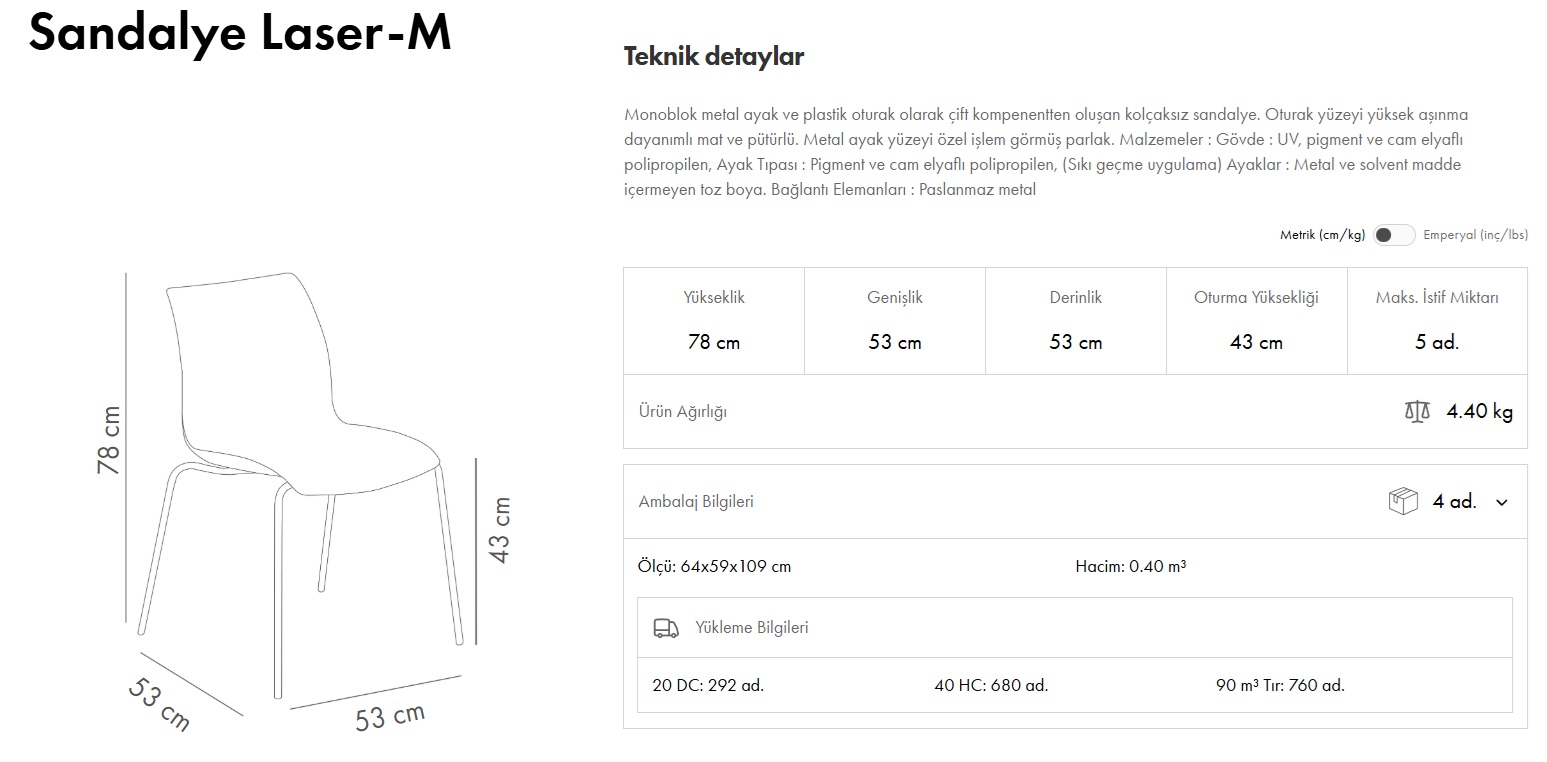Toggle the metric/imperial unit switch
The width and height of the screenshot is (1547, 762).
(x=1394, y=235)
